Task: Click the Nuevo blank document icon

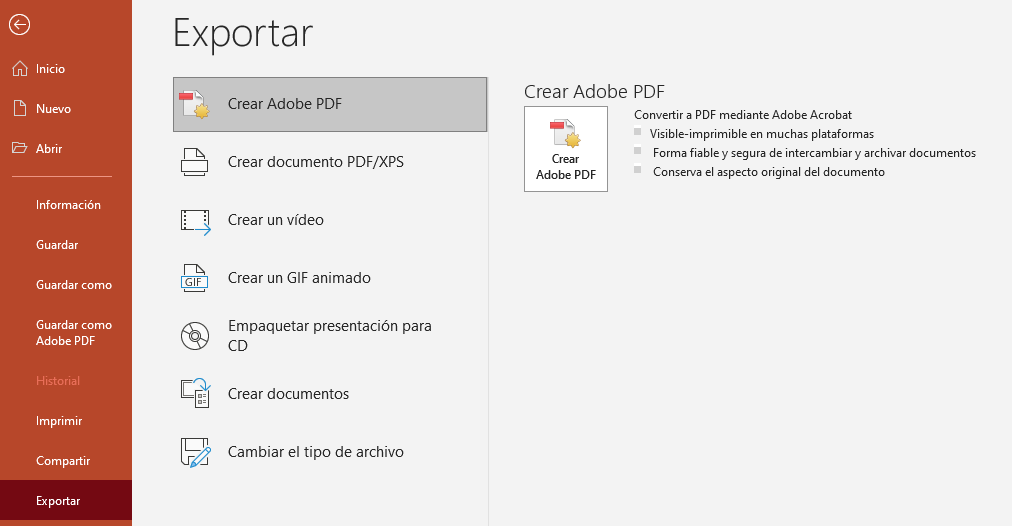Action: [x=18, y=109]
